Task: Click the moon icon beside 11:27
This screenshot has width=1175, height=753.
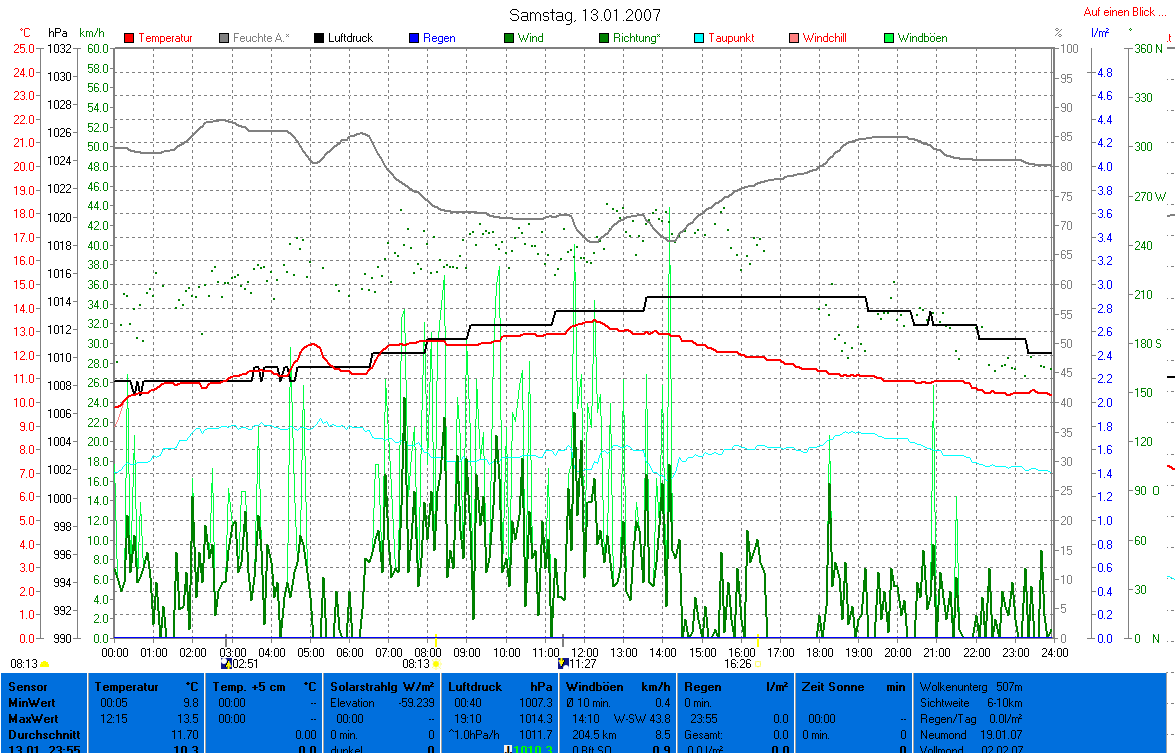Action: 563,663
